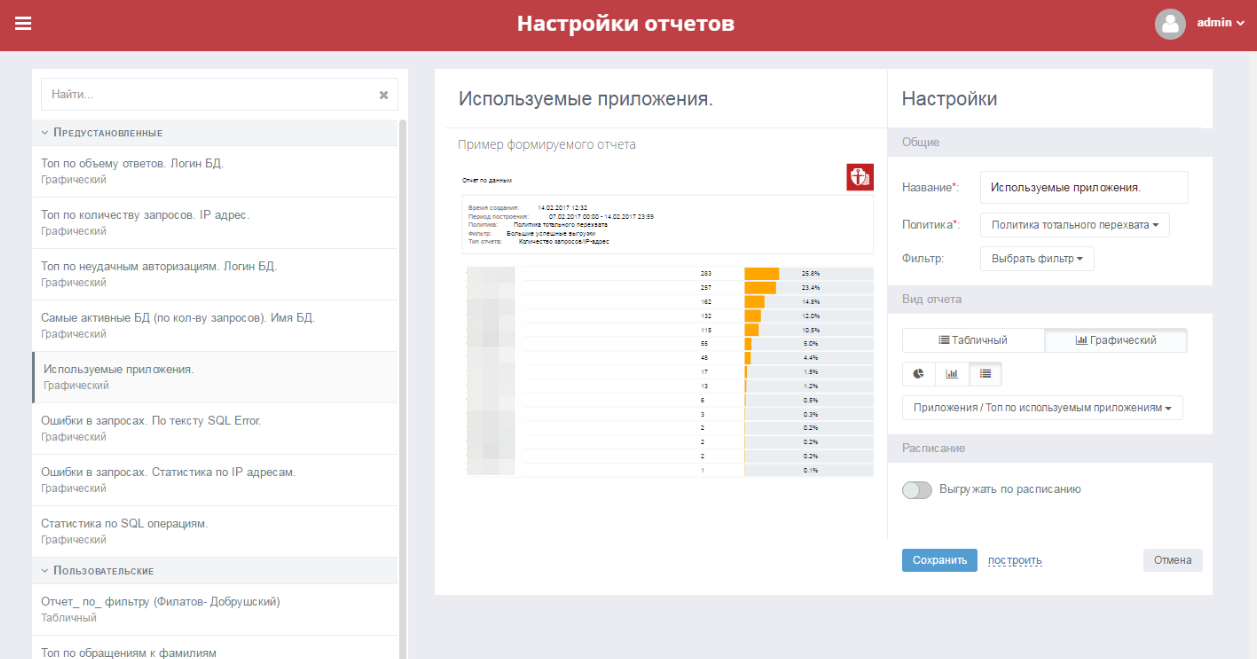1257x659 pixels.
Task: Open the admin account dropdown
Action: tap(1221, 22)
